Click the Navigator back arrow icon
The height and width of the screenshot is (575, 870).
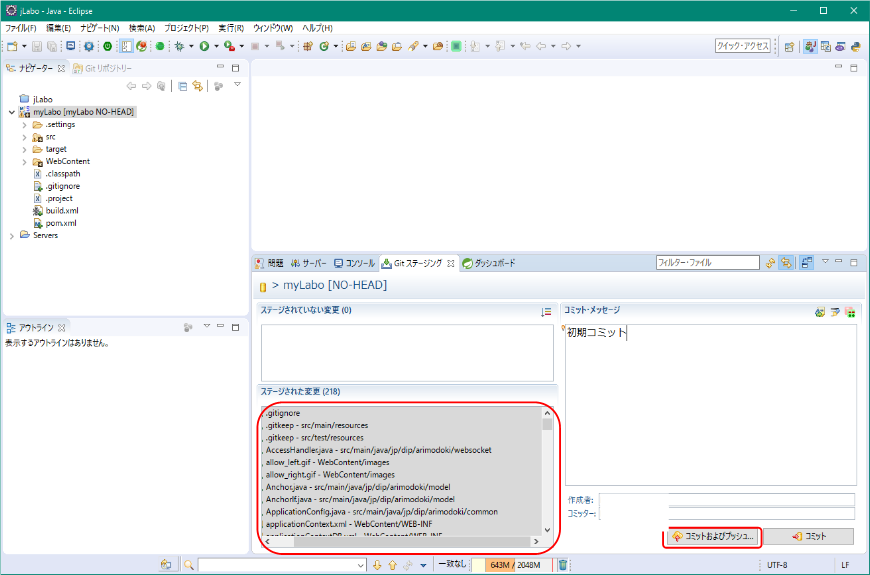pos(131,86)
